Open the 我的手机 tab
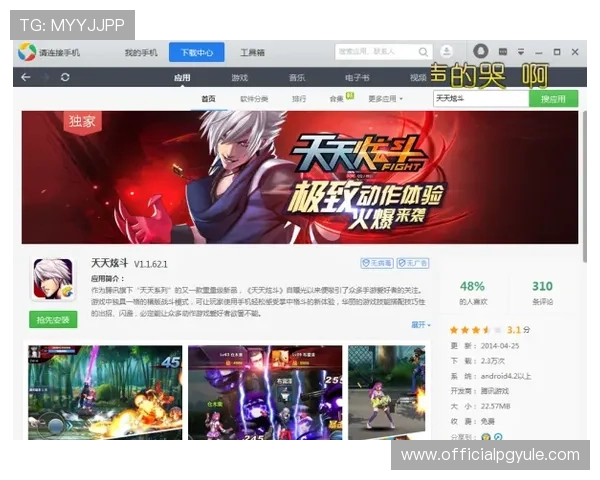This screenshot has width=600, height=480. (141, 52)
